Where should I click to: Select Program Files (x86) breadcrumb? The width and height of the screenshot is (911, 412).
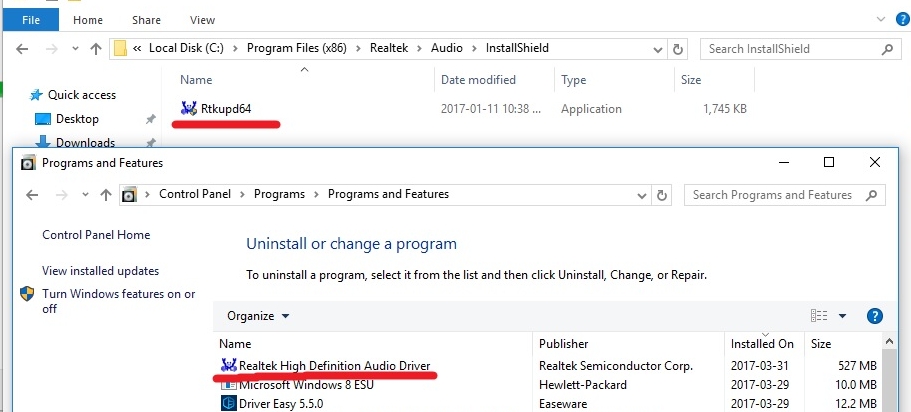pyautogui.click(x=296, y=48)
